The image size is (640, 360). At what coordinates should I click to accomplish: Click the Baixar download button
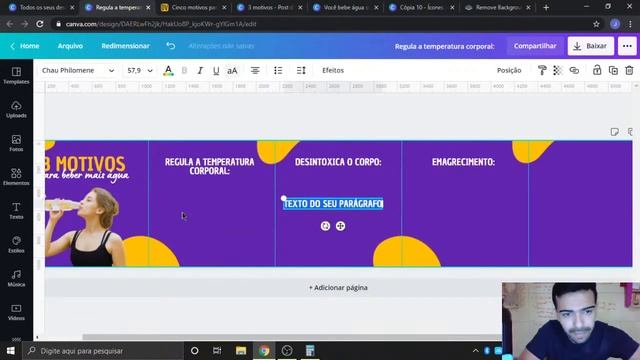[590, 46]
